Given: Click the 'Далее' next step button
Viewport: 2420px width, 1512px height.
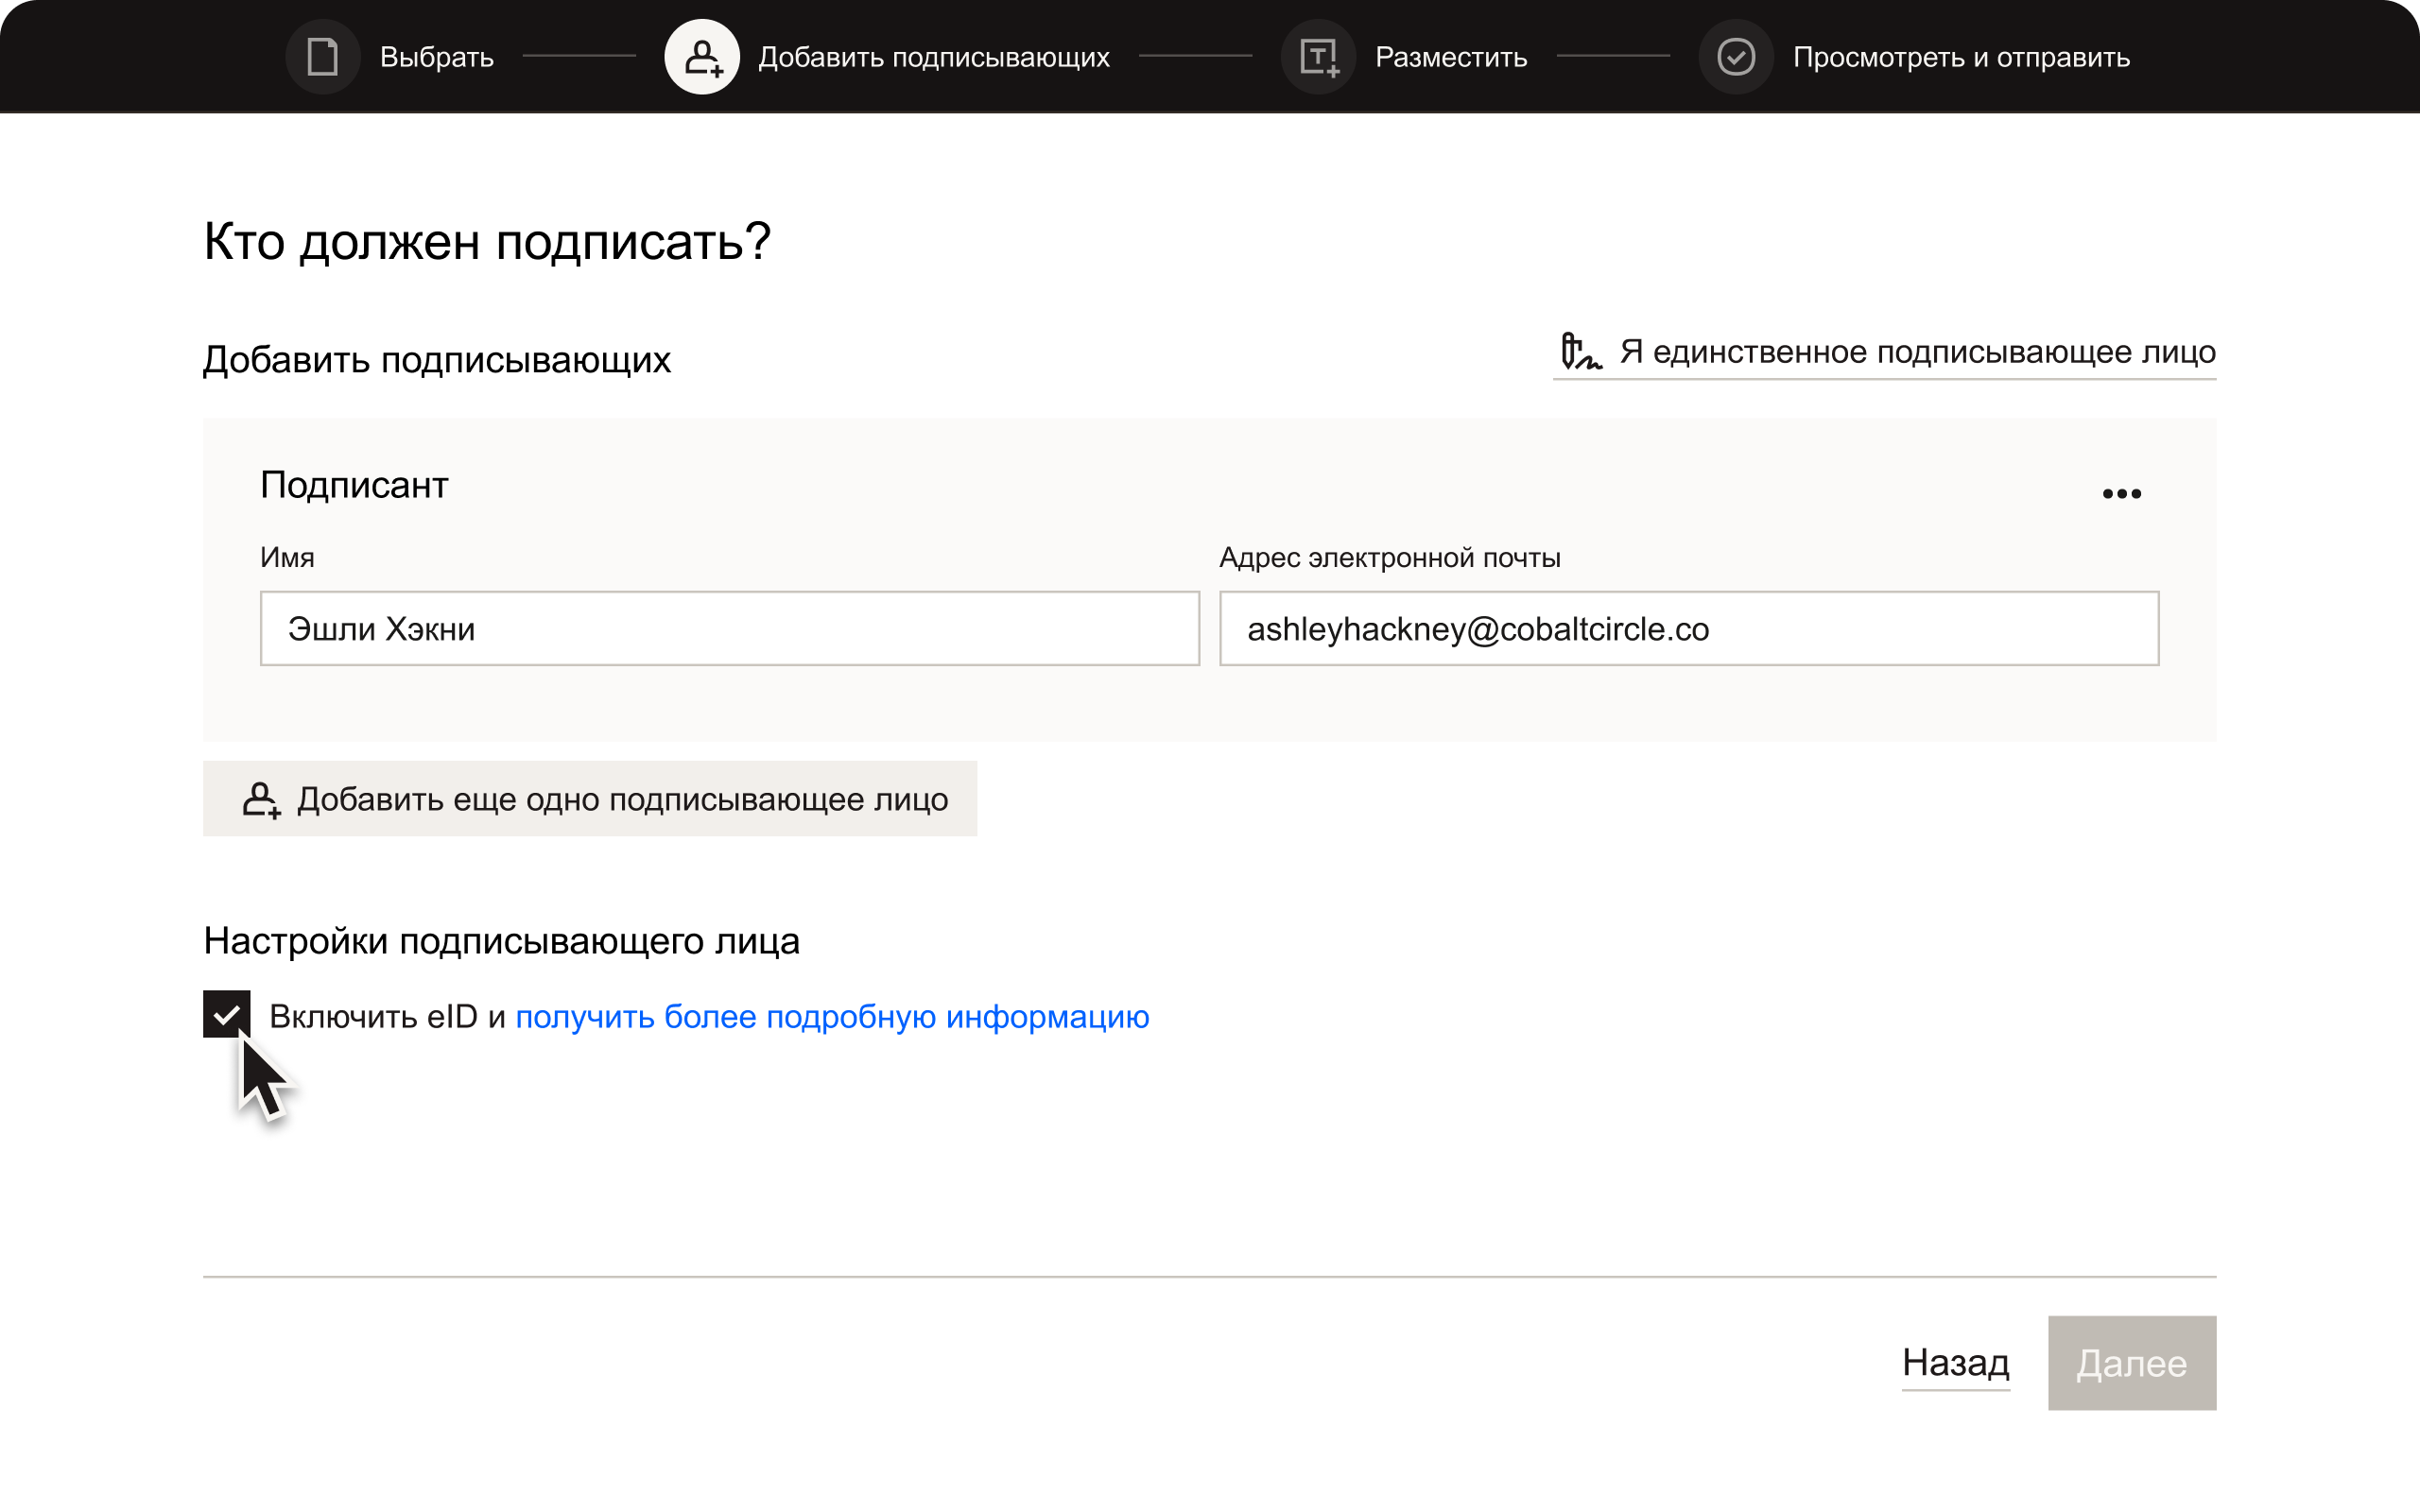Looking at the screenshot, I should pyautogui.click(x=2131, y=1362).
